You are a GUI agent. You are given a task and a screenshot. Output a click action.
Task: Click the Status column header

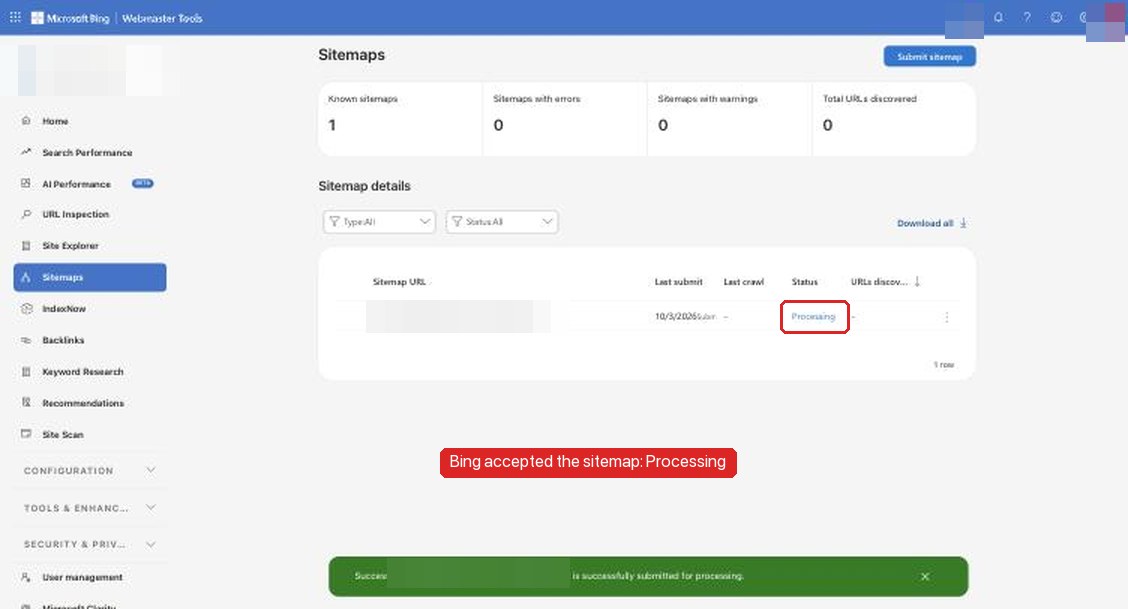[x=804, y=282]
